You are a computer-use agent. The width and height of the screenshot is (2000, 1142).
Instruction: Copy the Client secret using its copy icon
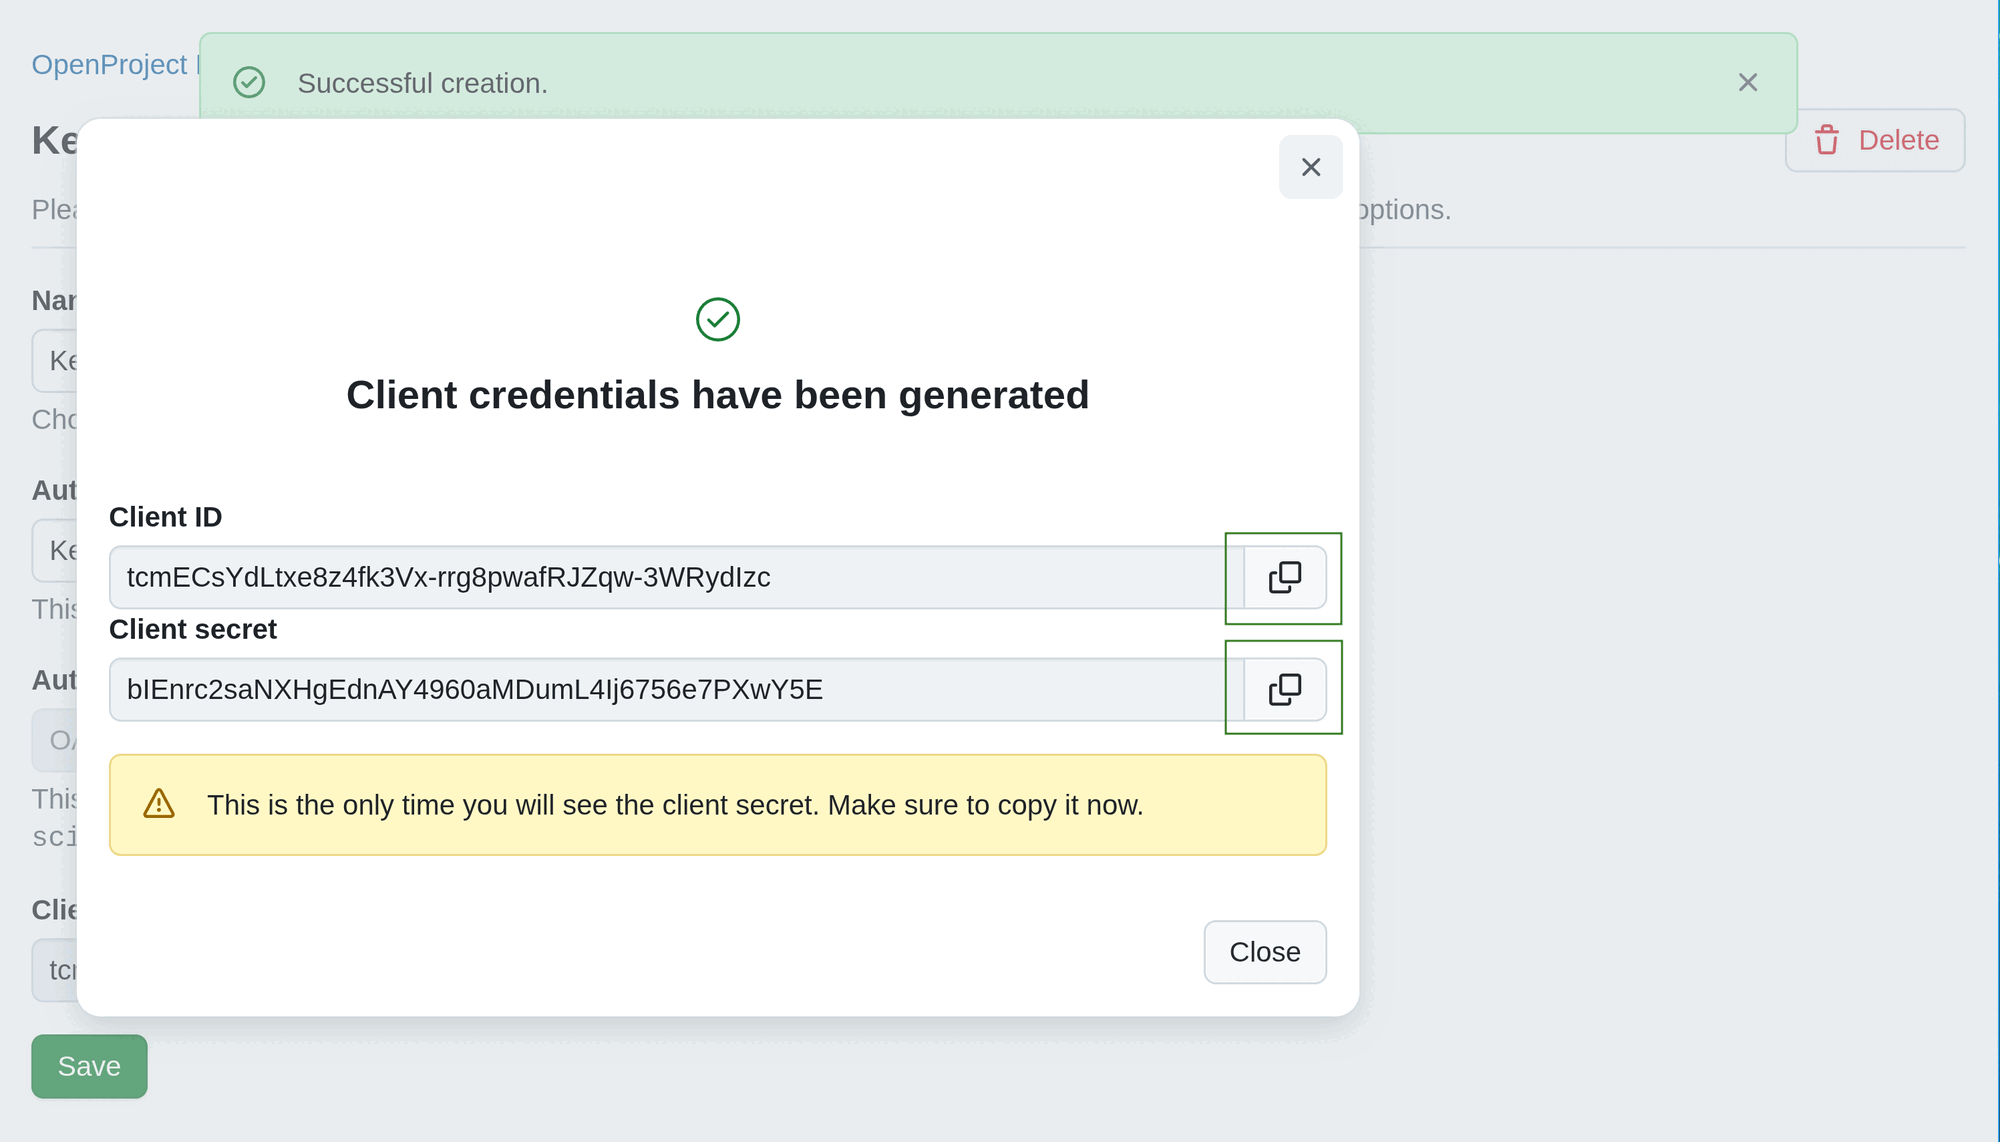point(1284,688)
